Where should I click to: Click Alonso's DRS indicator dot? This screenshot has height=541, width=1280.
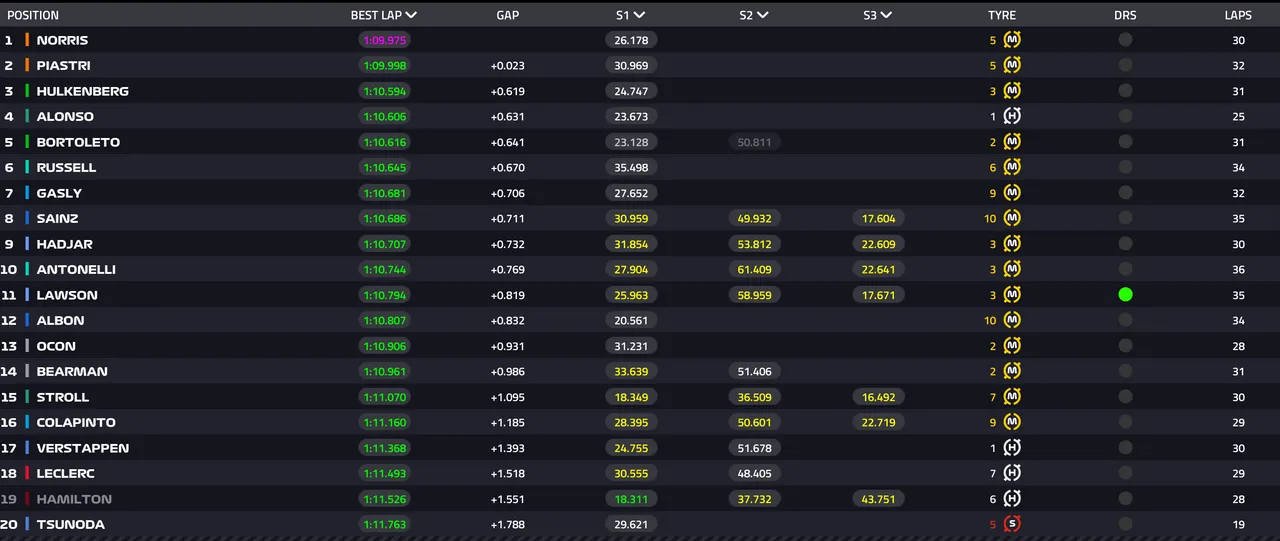1125,116
